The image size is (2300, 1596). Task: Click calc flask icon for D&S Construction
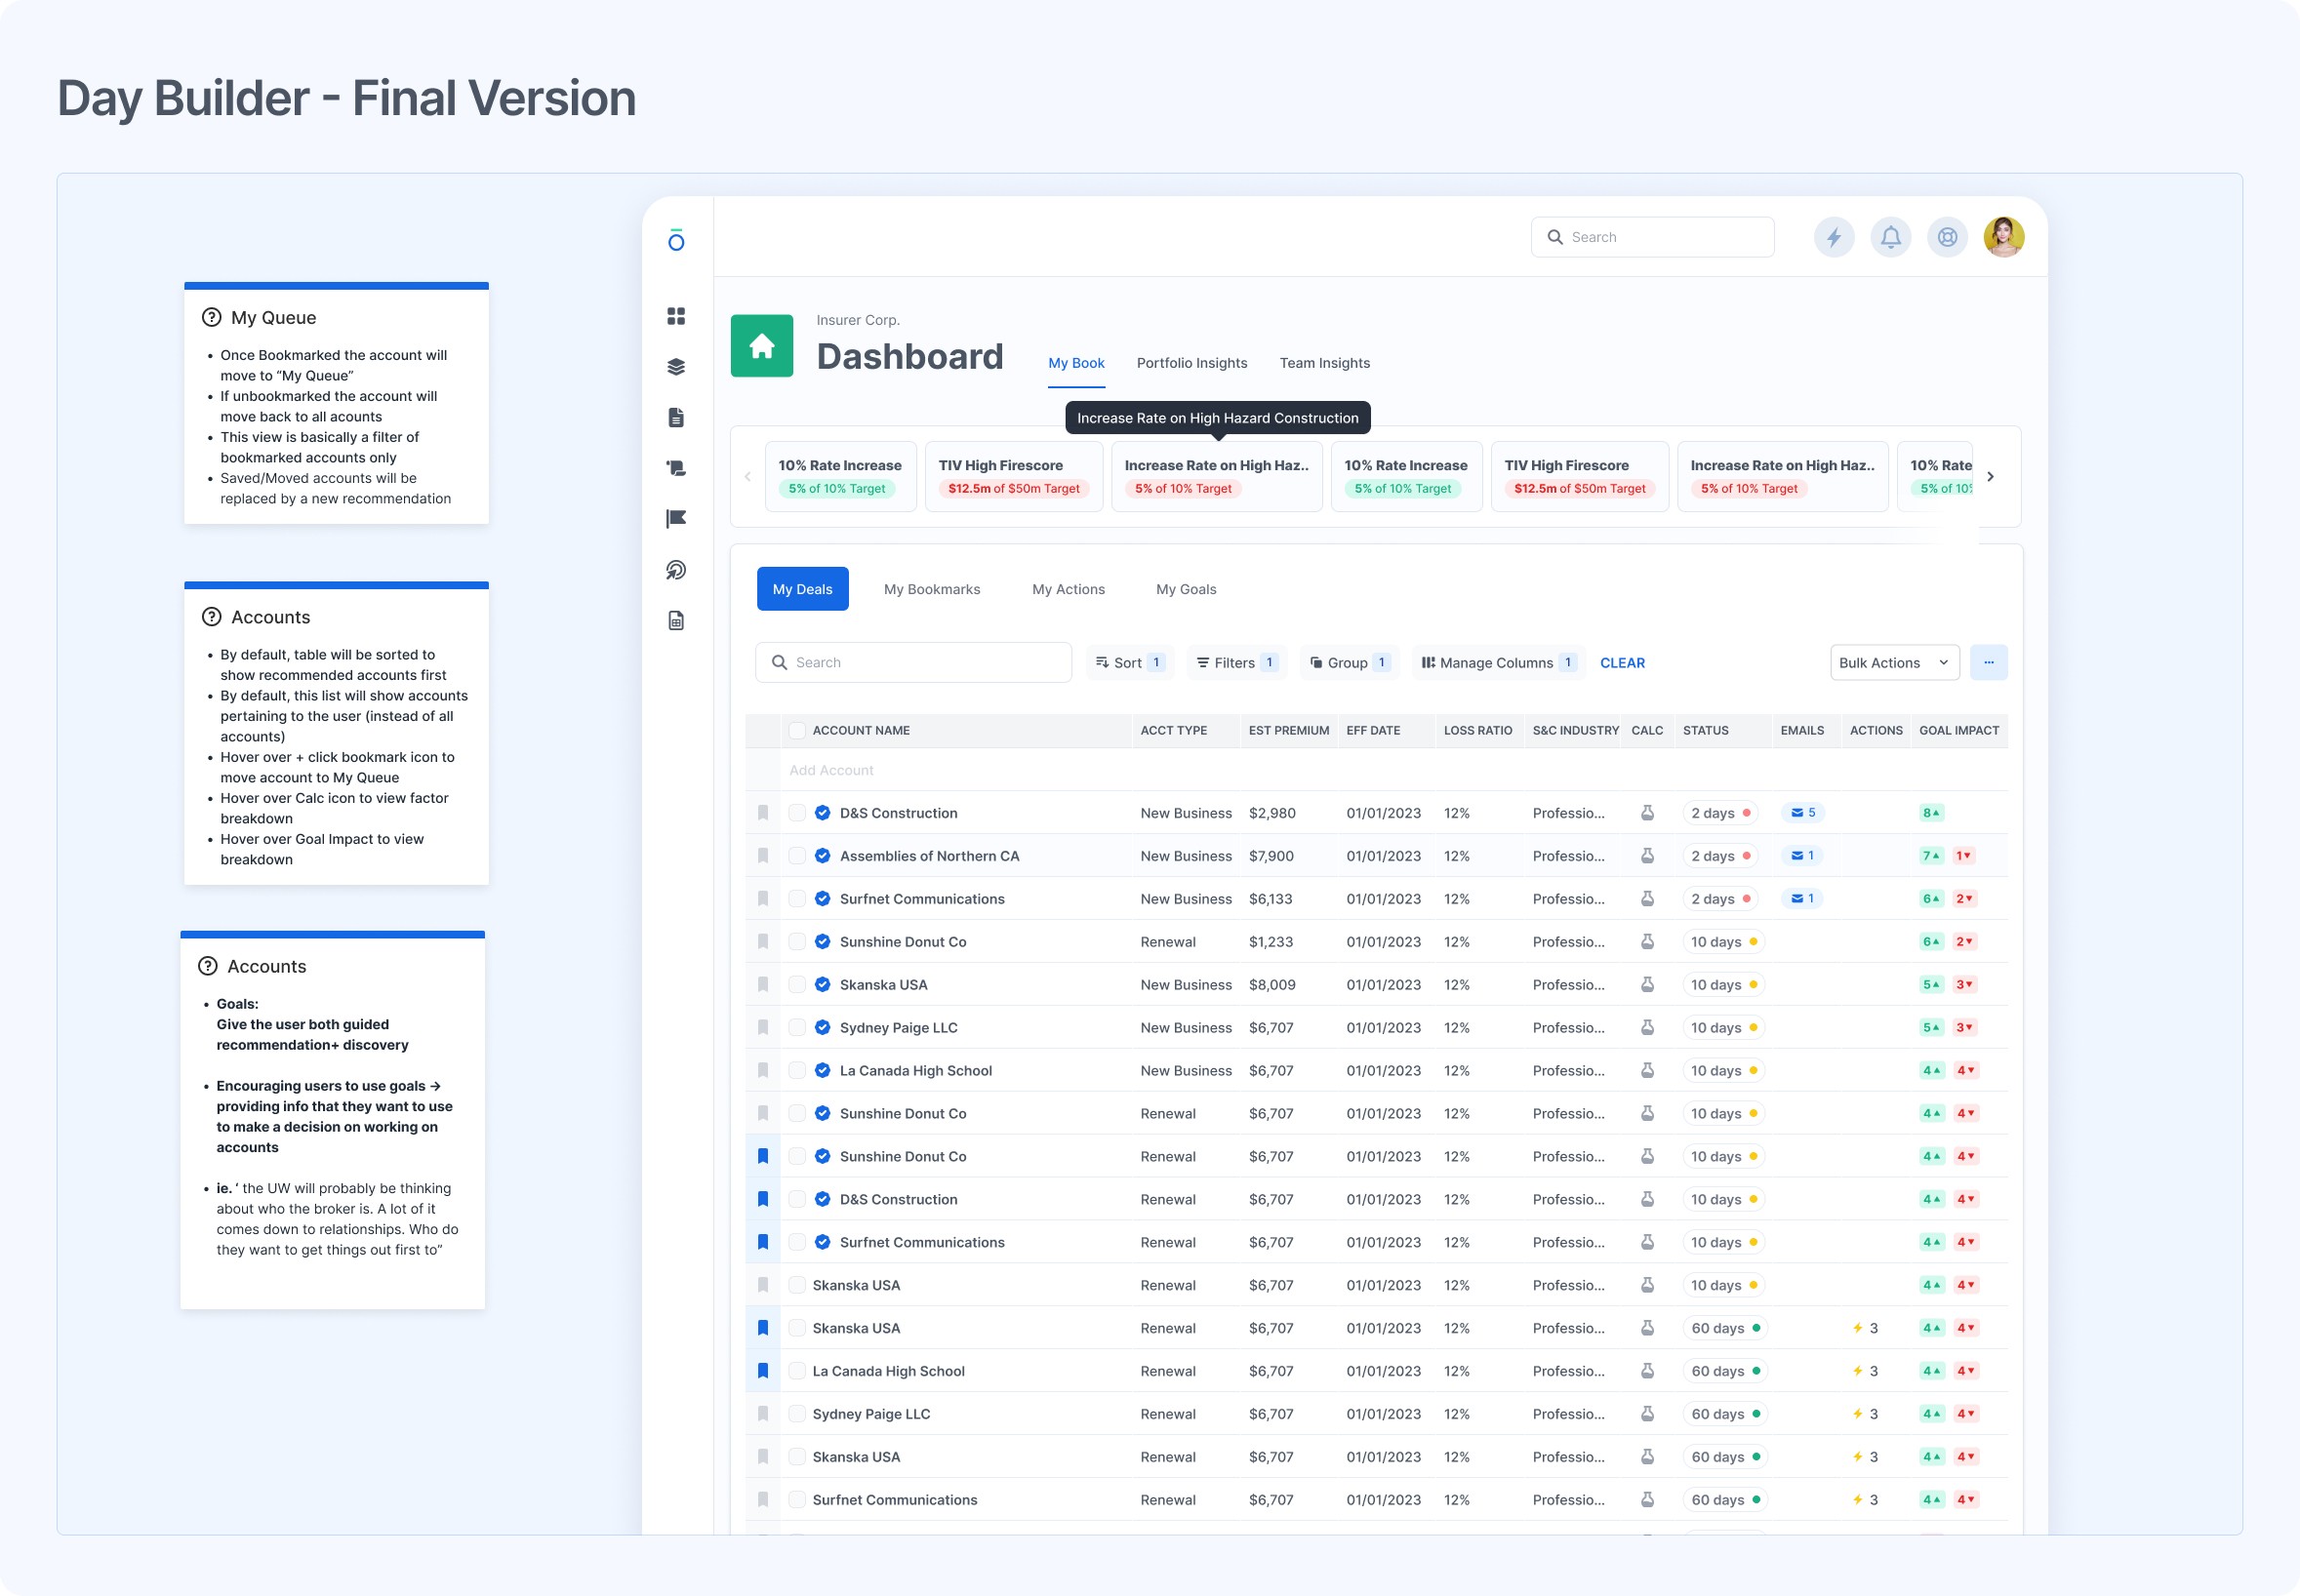tap(1646, 813)
